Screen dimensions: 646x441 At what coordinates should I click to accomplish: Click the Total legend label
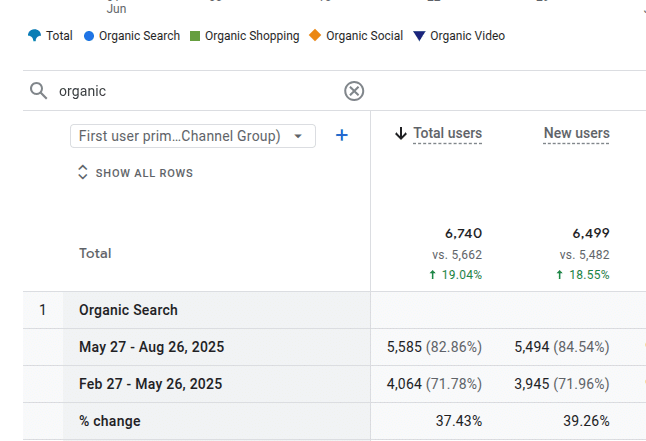pos(59,36)
